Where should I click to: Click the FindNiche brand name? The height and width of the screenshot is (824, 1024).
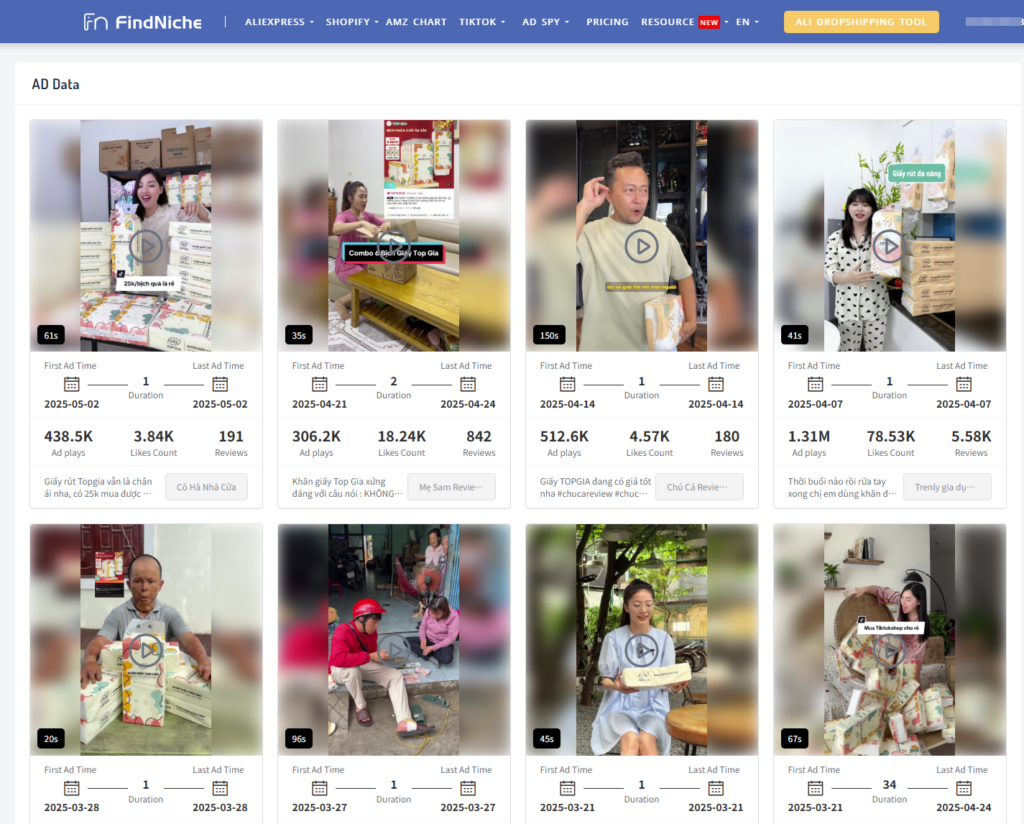[159, 23]
